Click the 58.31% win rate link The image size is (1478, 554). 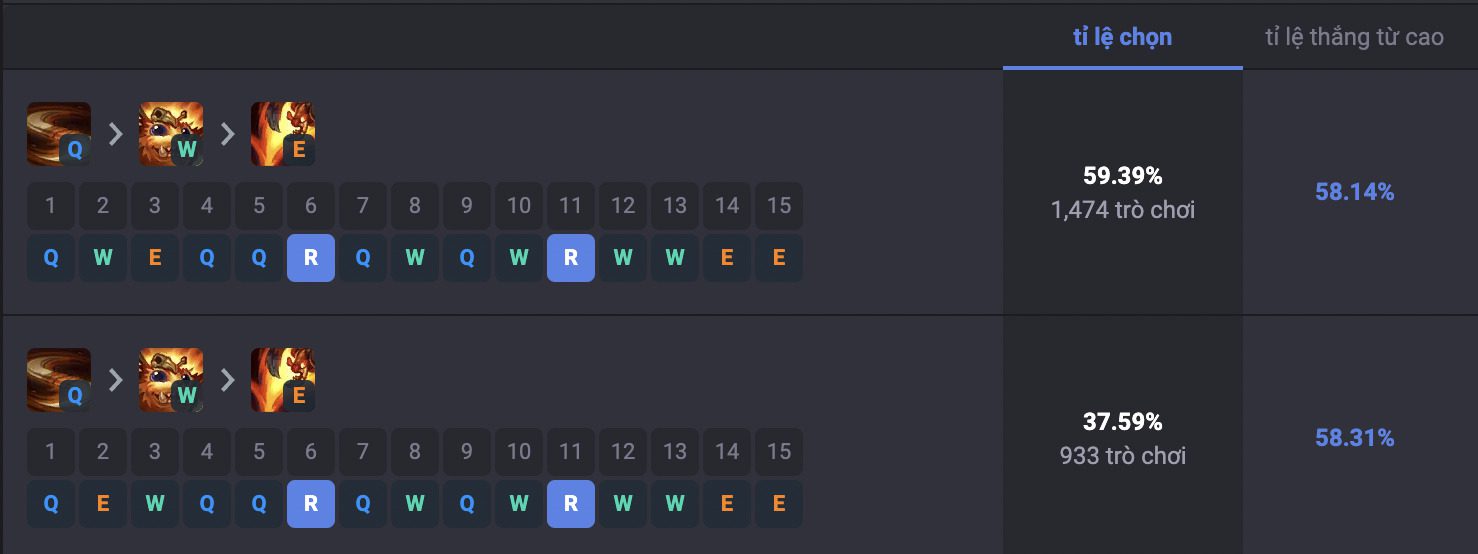1355,438
